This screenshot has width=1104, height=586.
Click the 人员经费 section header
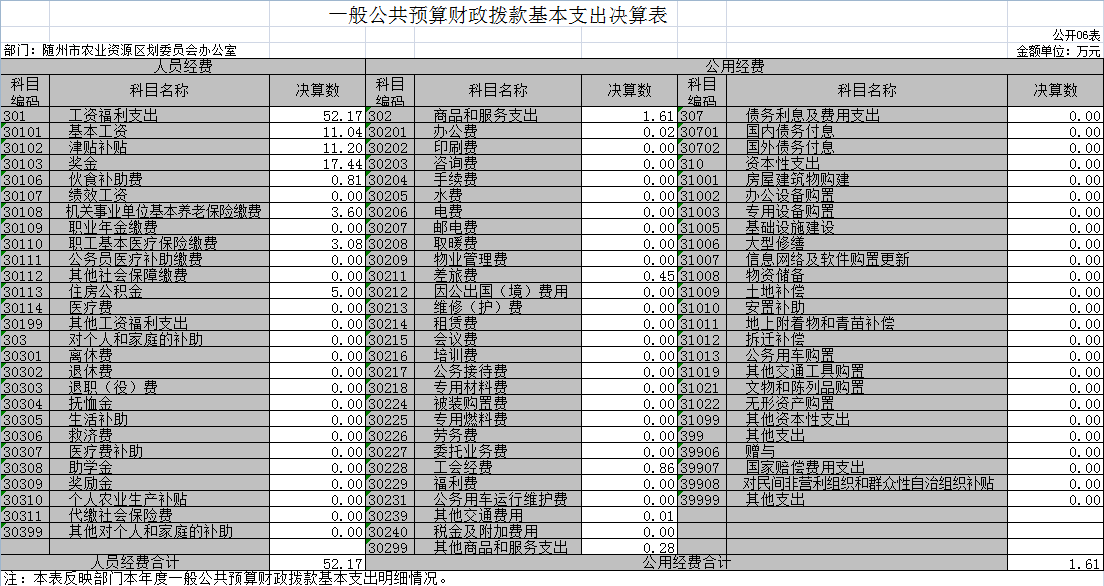(183, 66)
